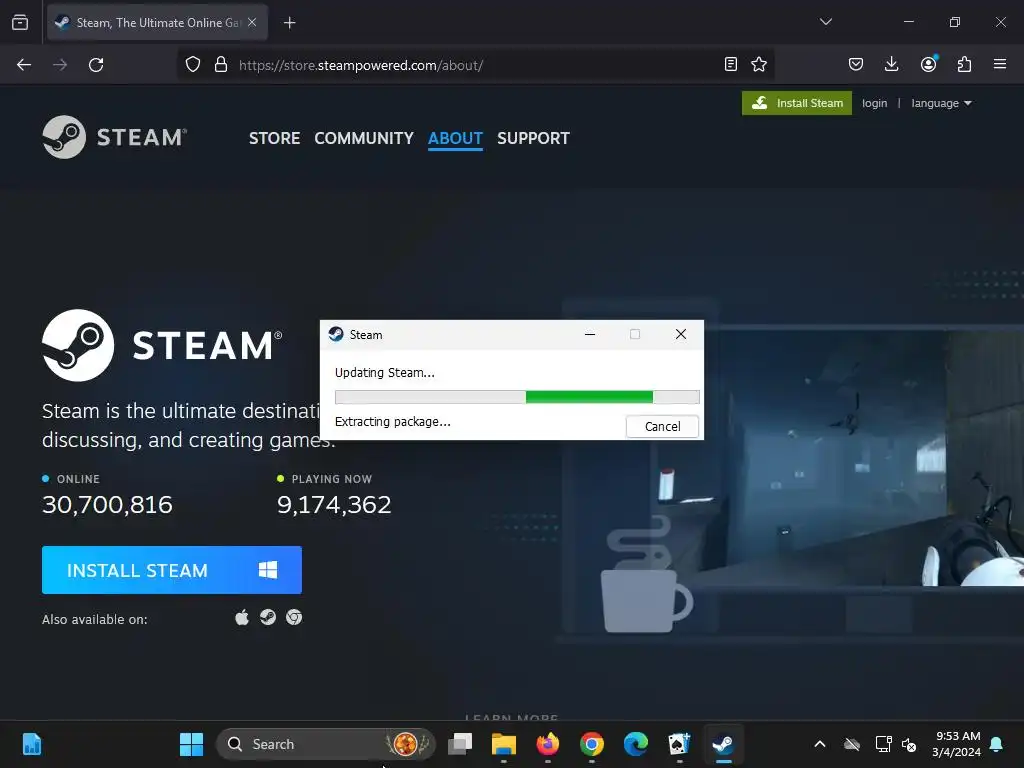View site security padlock info

coord(221,65)
